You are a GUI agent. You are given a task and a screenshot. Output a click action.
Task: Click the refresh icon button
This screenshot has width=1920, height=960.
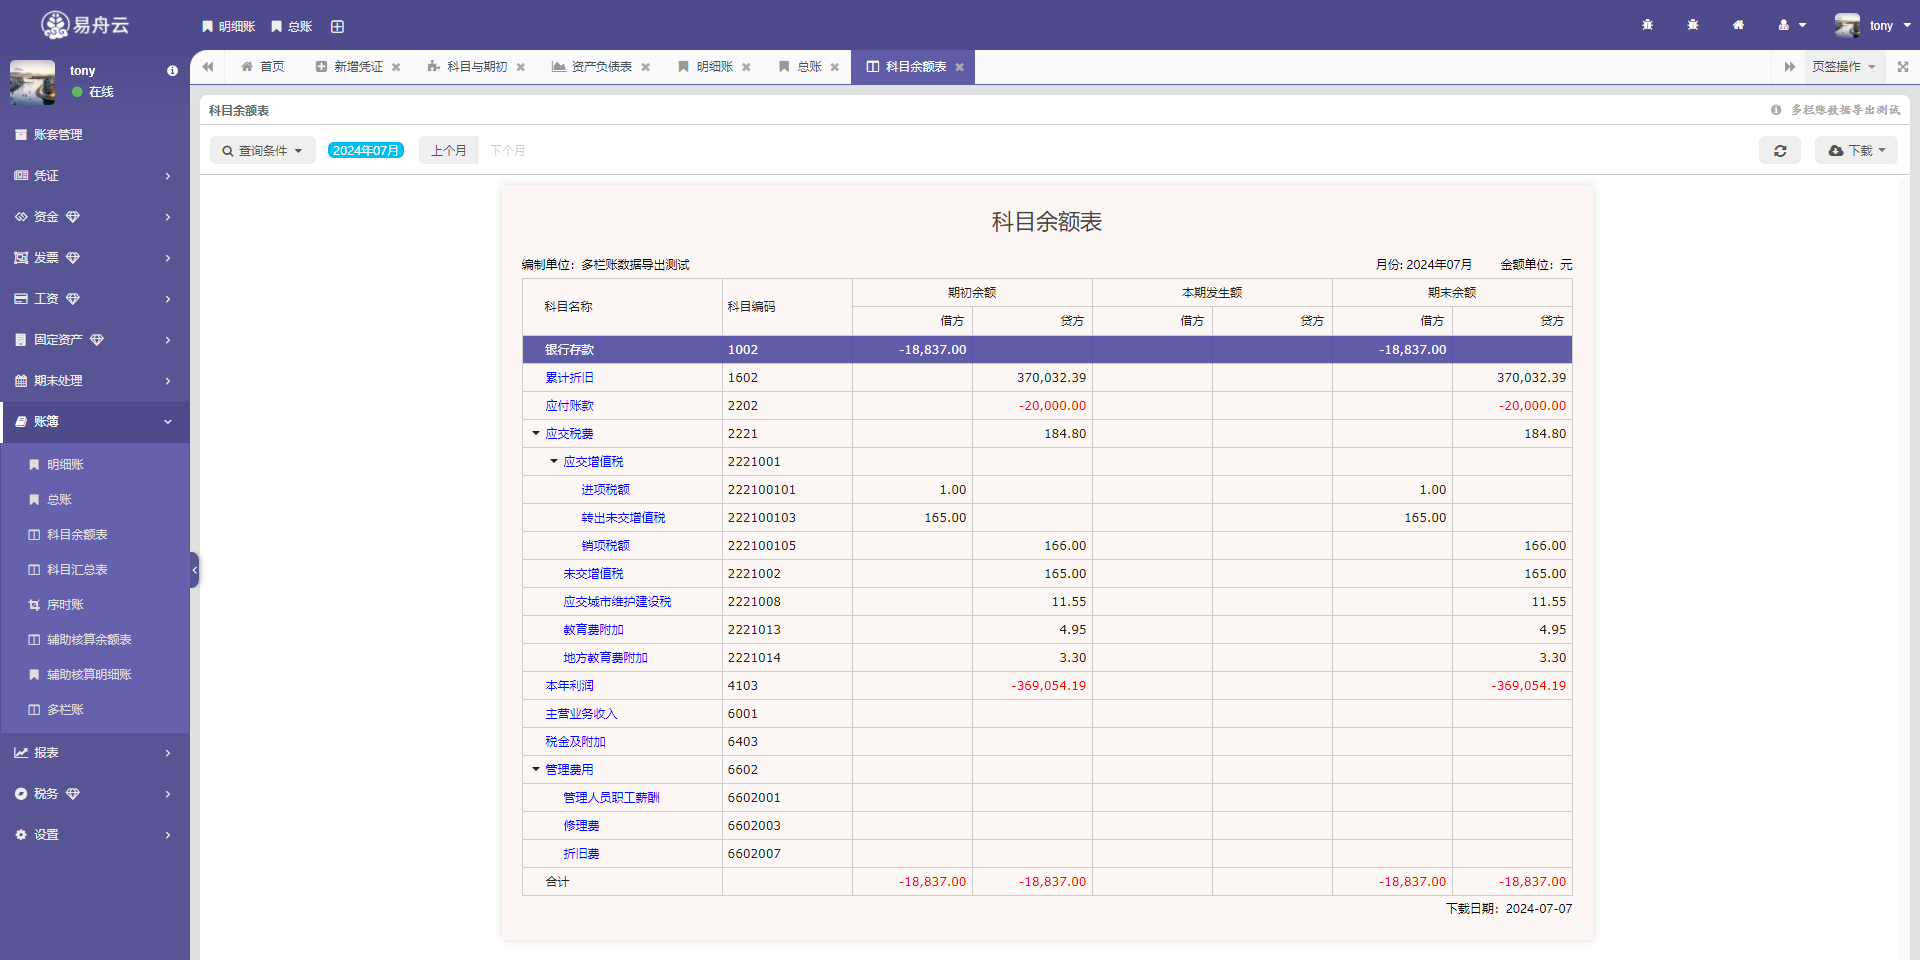coord(1779,151)
